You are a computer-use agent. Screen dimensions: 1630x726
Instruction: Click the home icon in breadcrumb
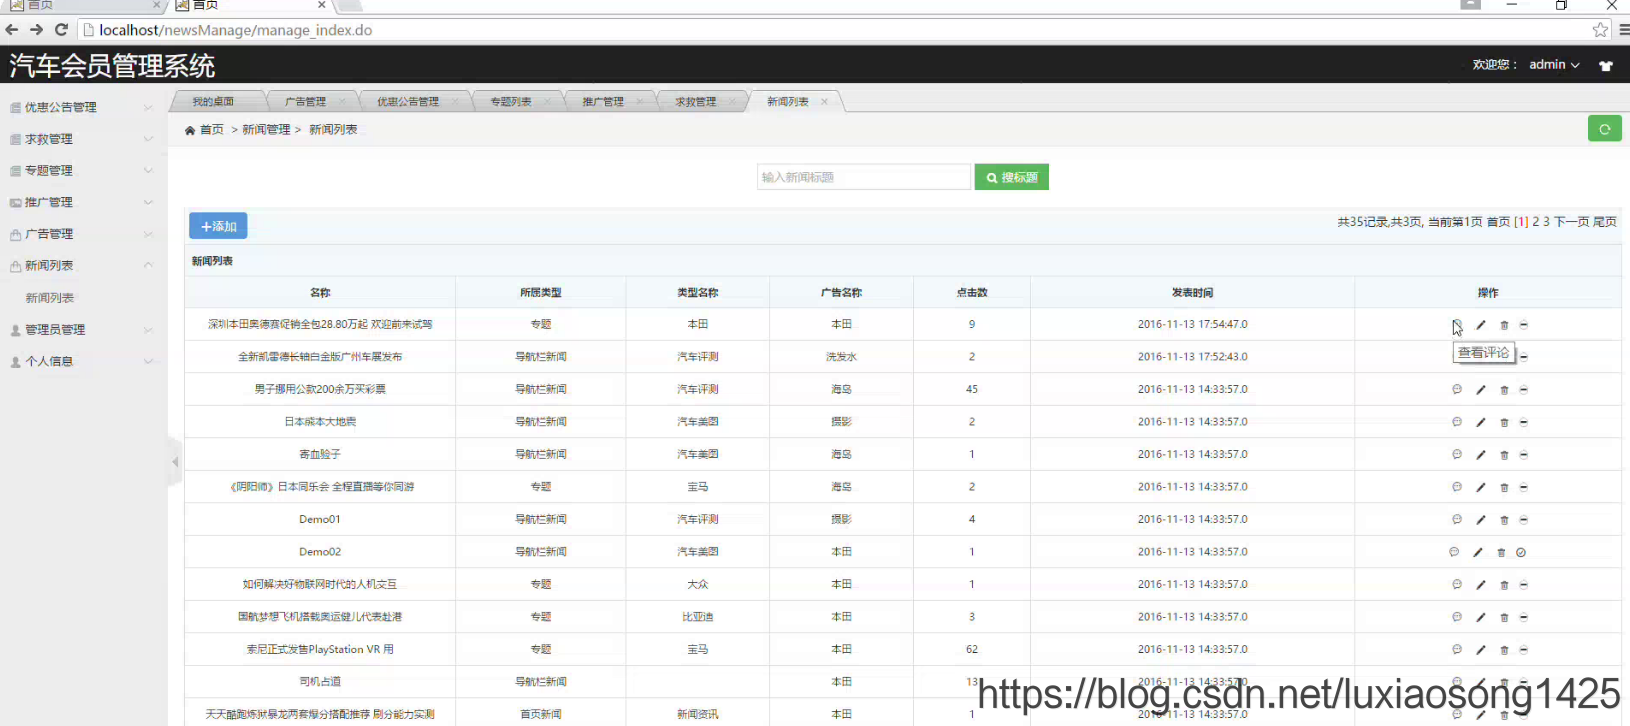coord(190,130)
